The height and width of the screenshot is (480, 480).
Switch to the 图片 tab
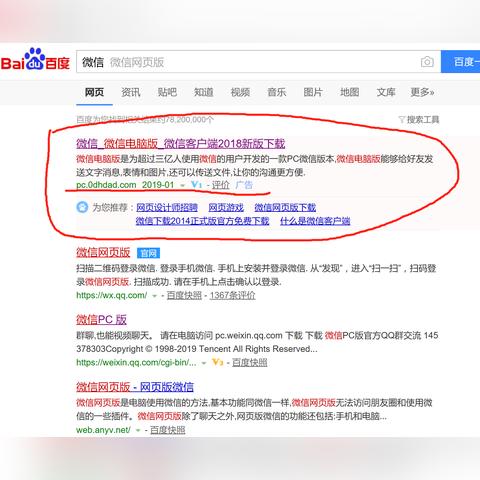click(313, 92)
